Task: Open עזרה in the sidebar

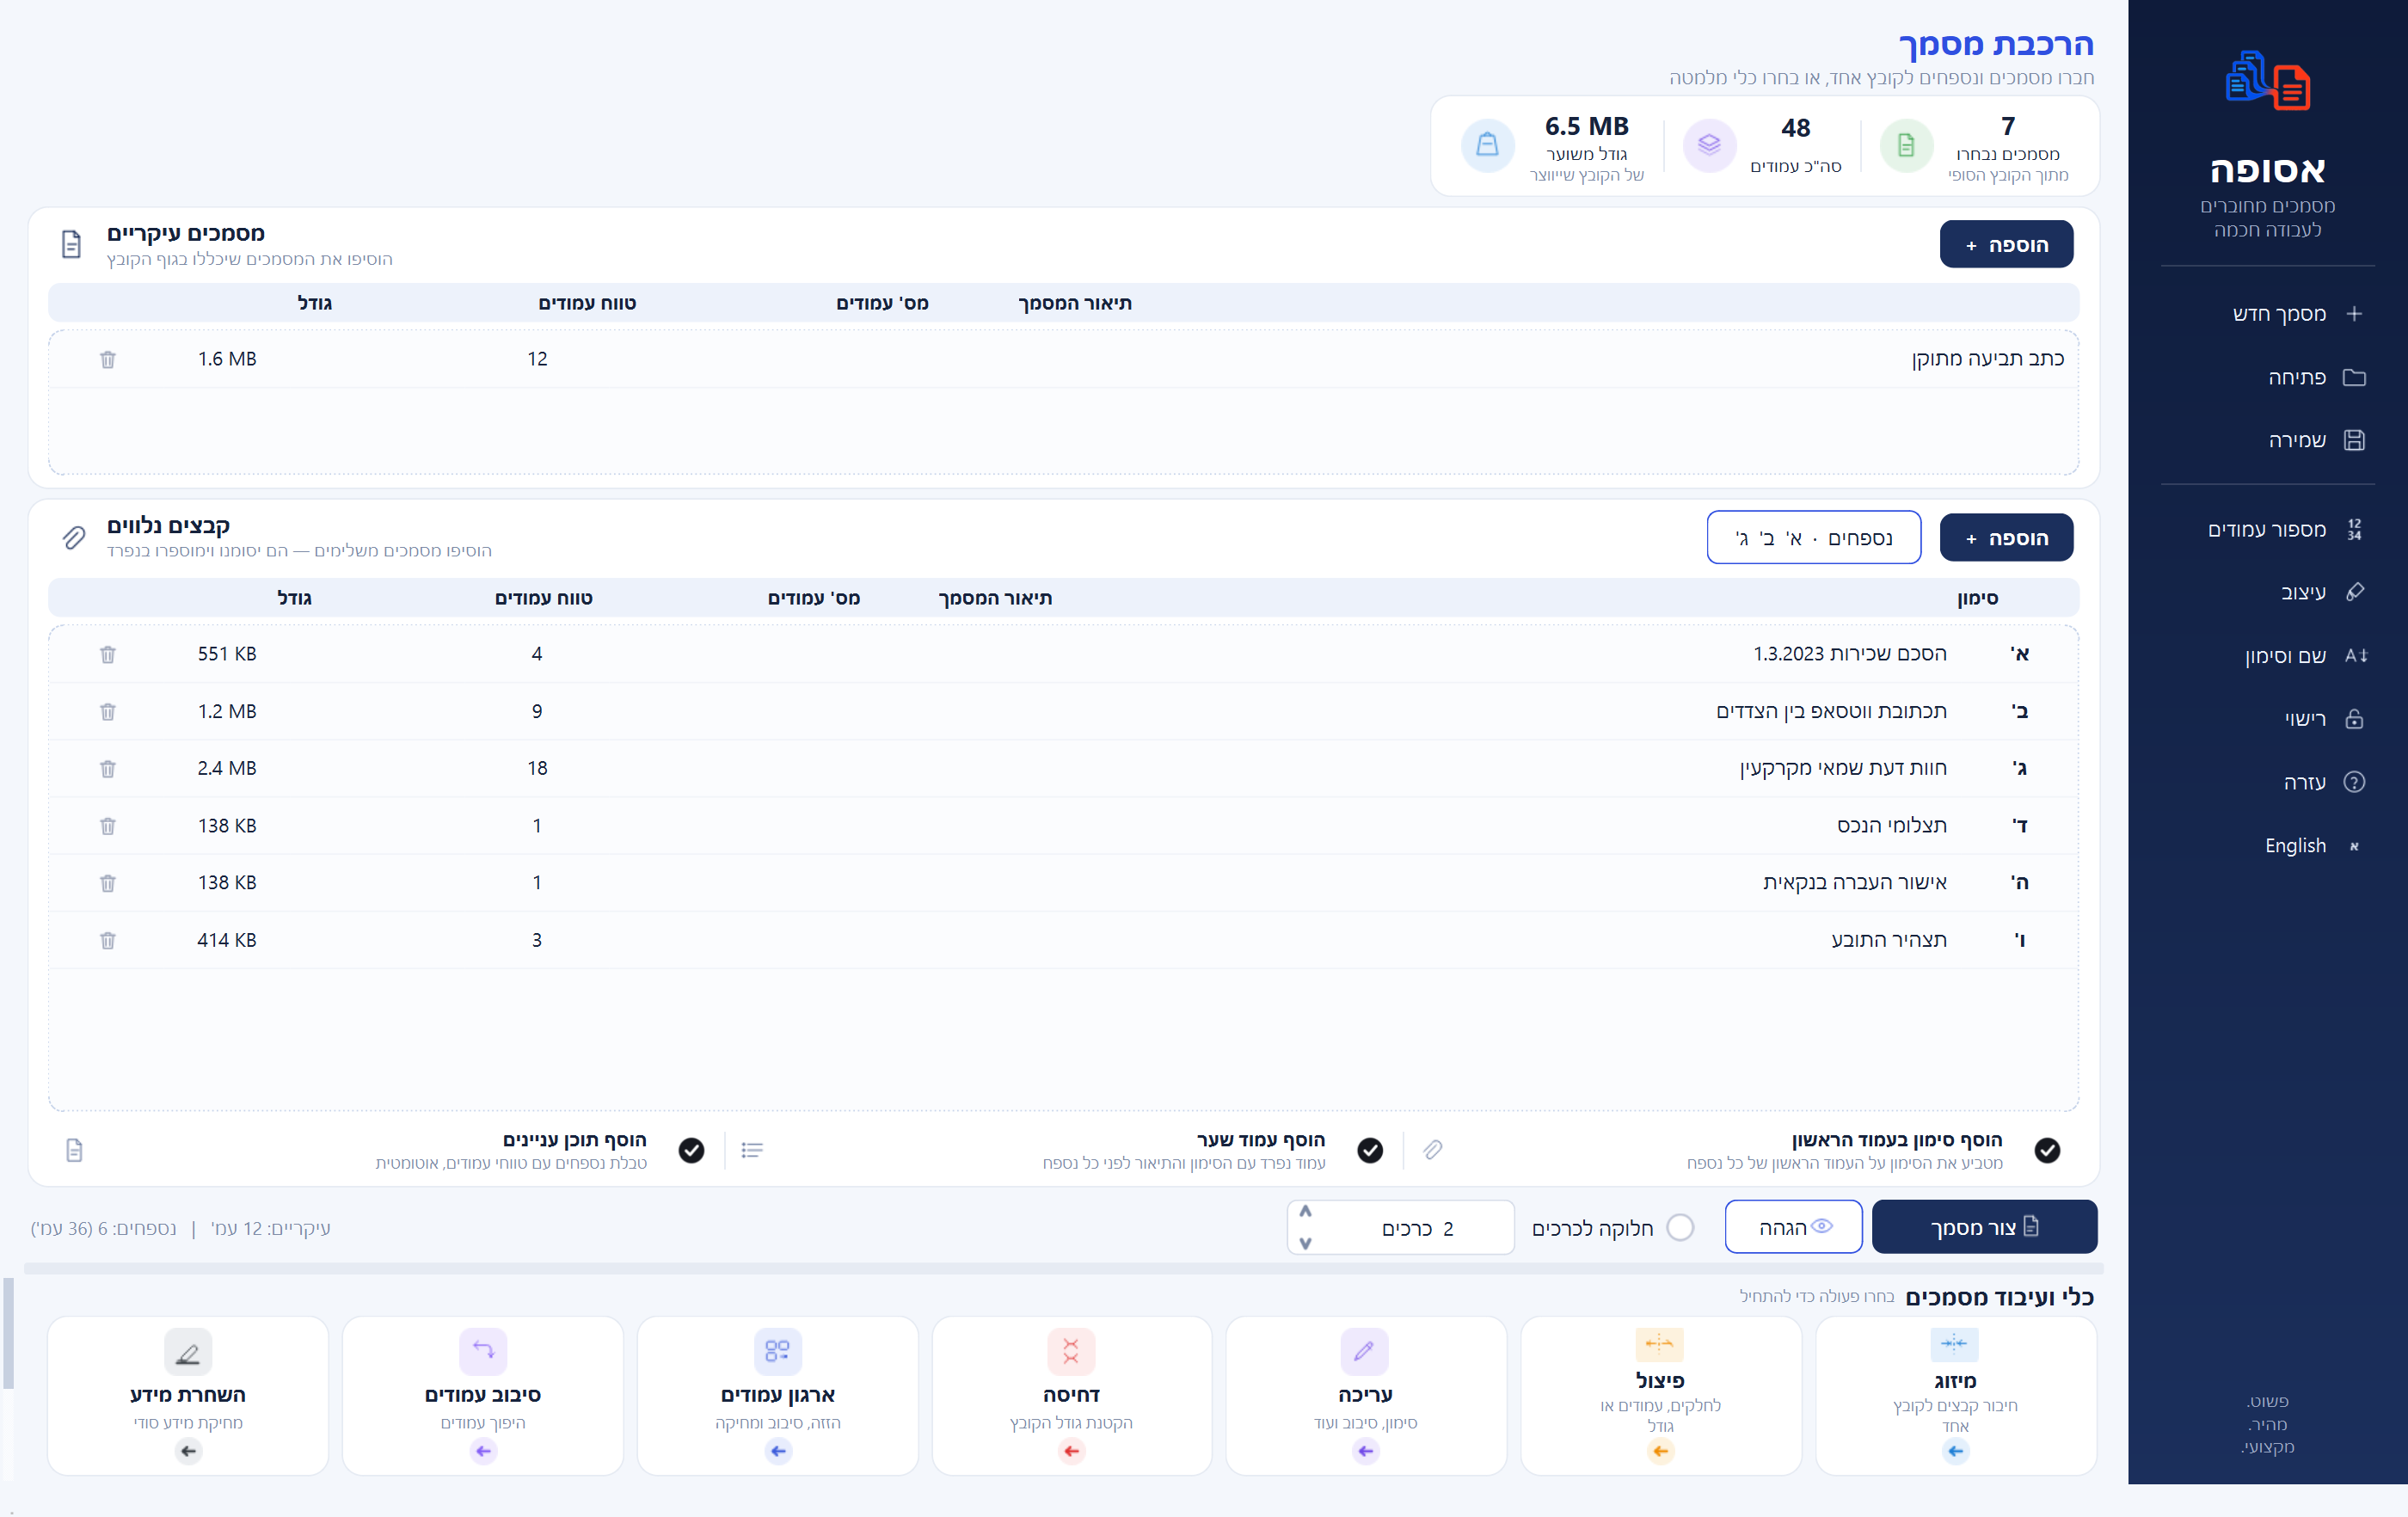Action: point(2323,783)
